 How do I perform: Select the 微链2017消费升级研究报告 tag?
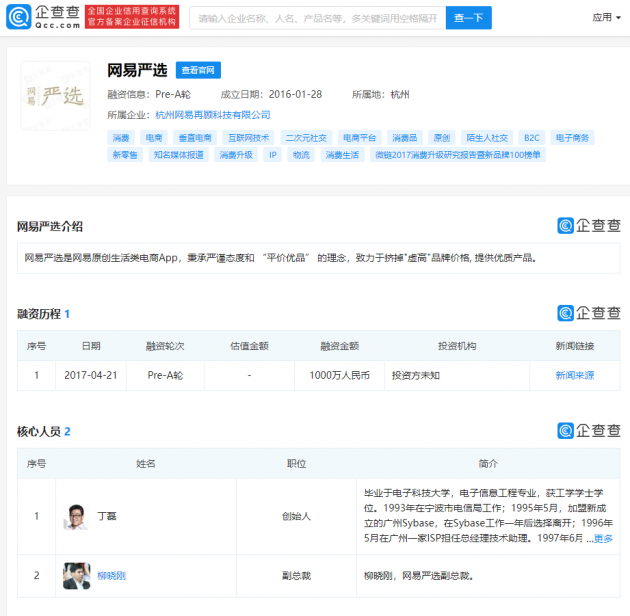458,155
